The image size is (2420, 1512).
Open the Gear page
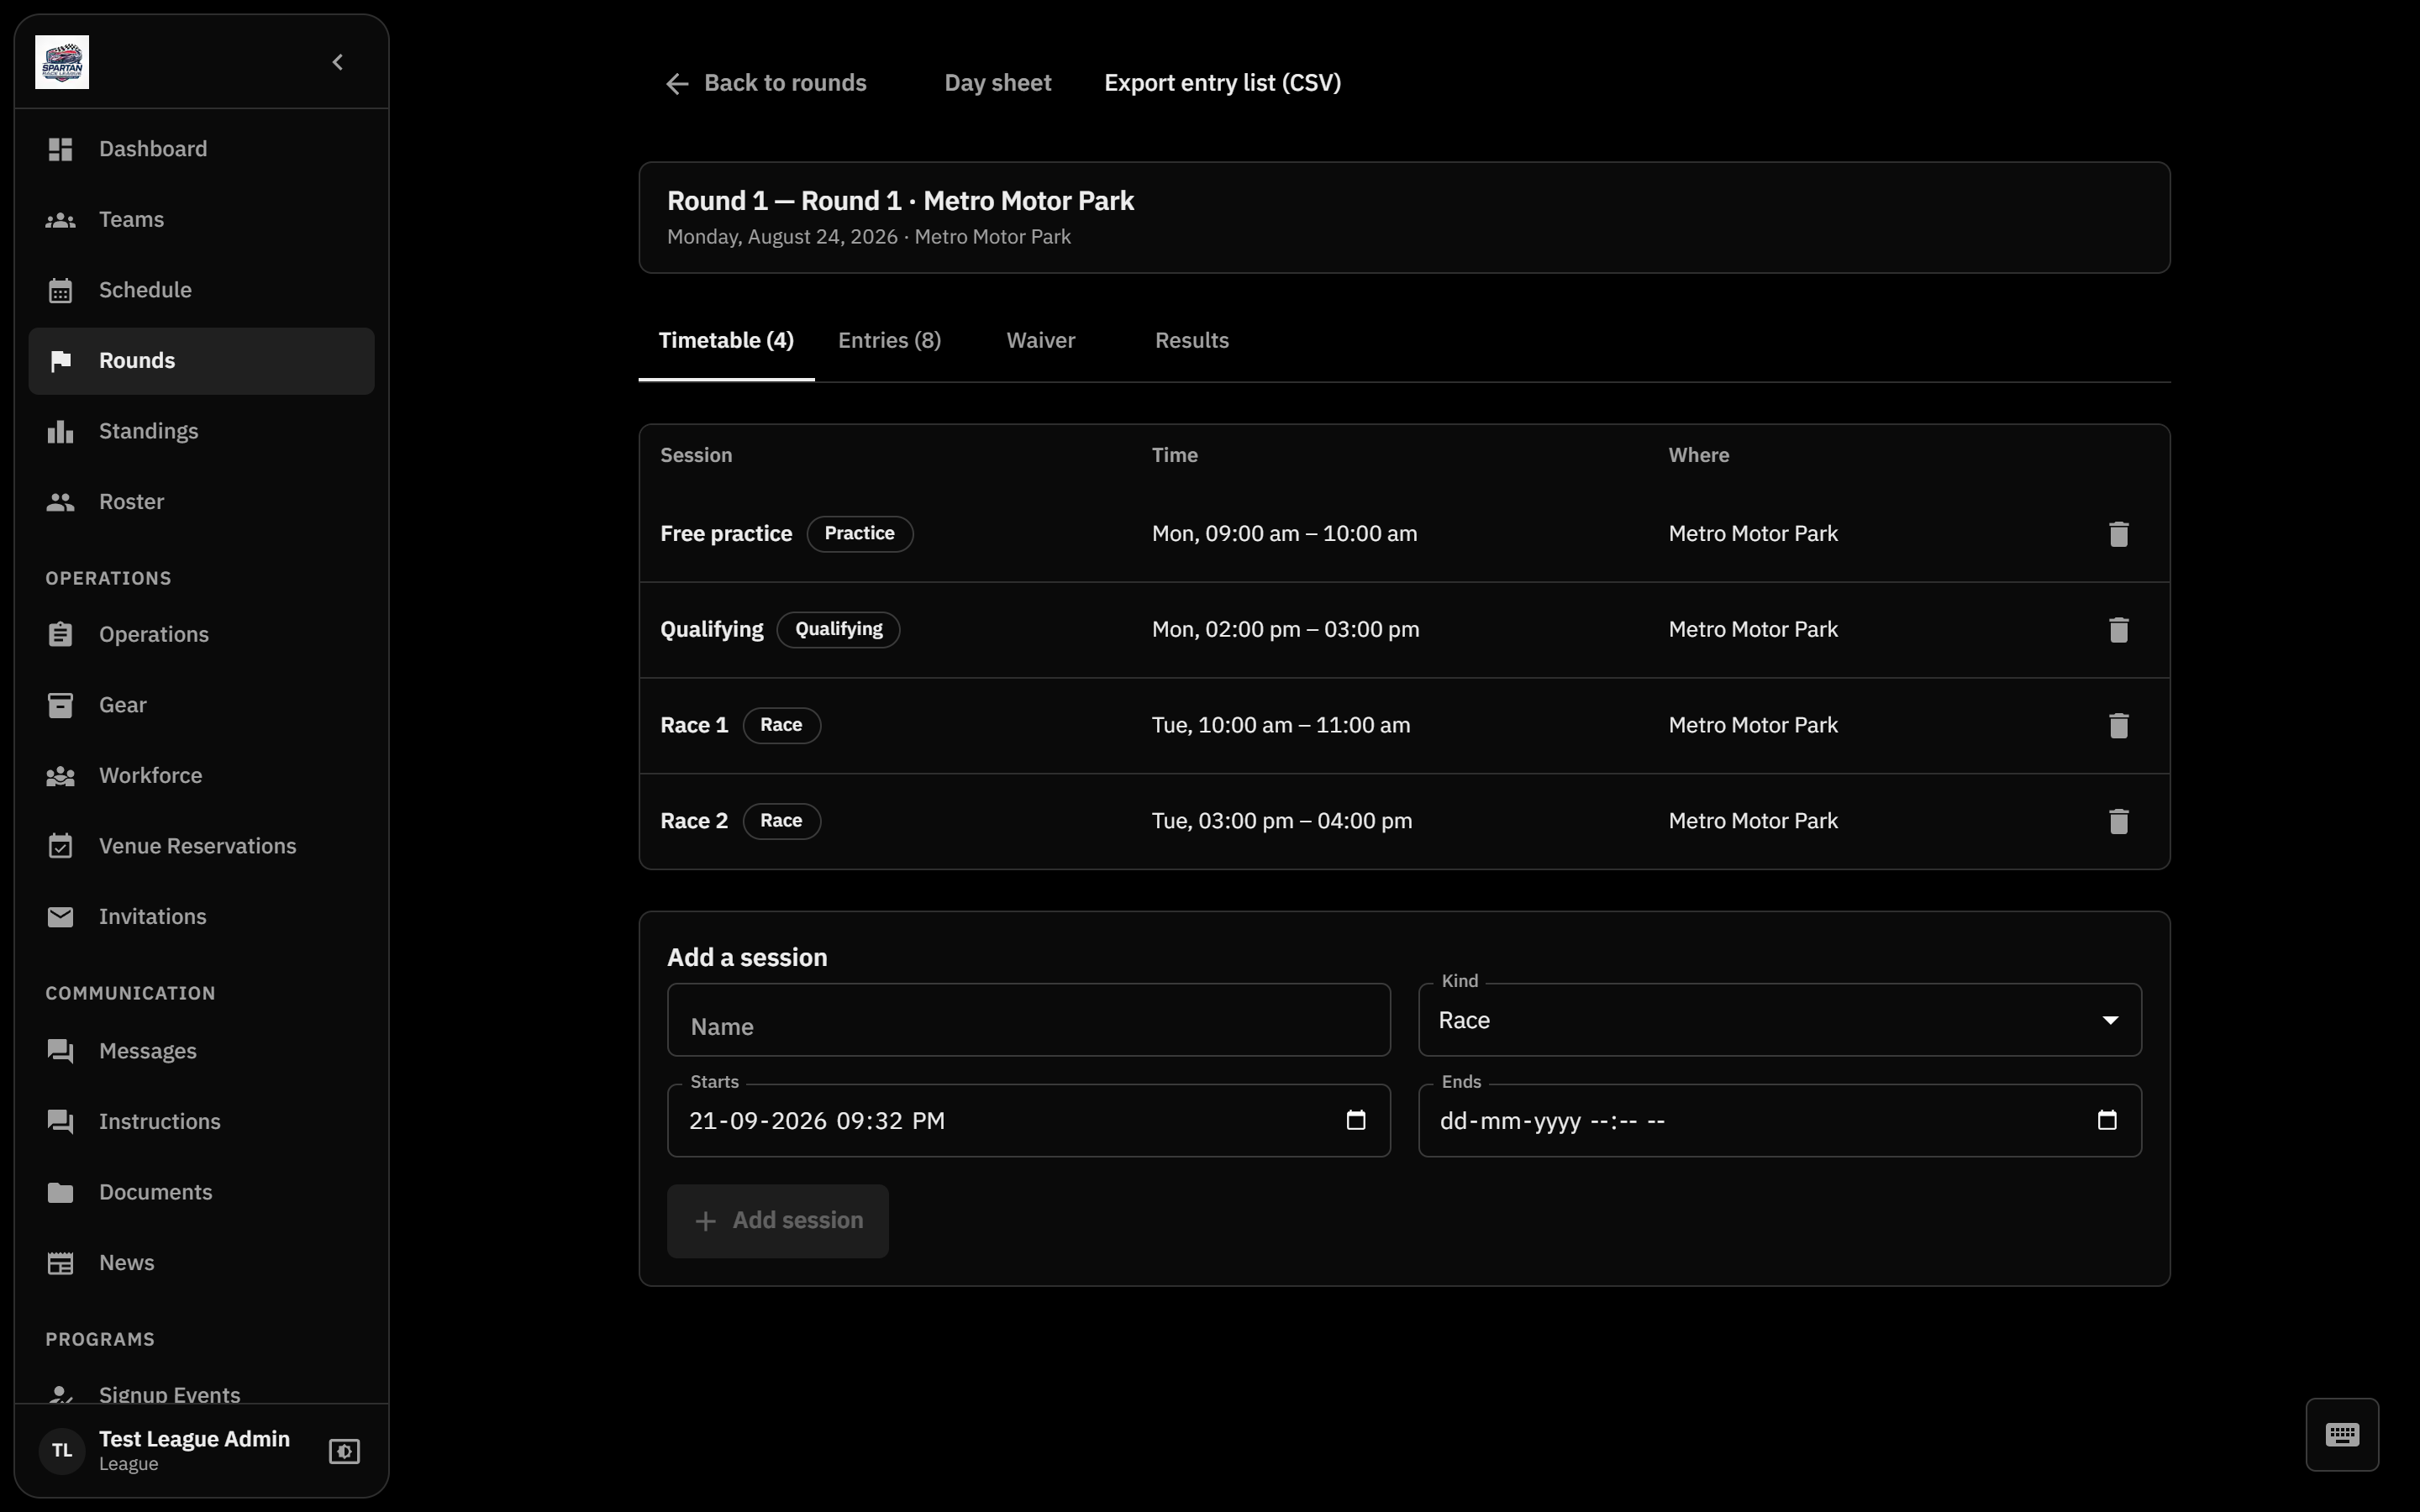201,705
